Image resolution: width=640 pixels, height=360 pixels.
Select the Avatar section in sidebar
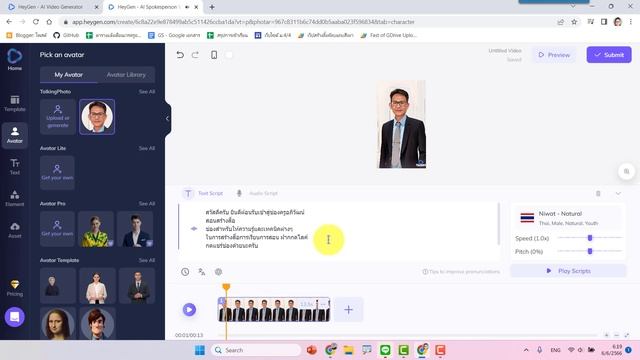[x=15, y=135]
